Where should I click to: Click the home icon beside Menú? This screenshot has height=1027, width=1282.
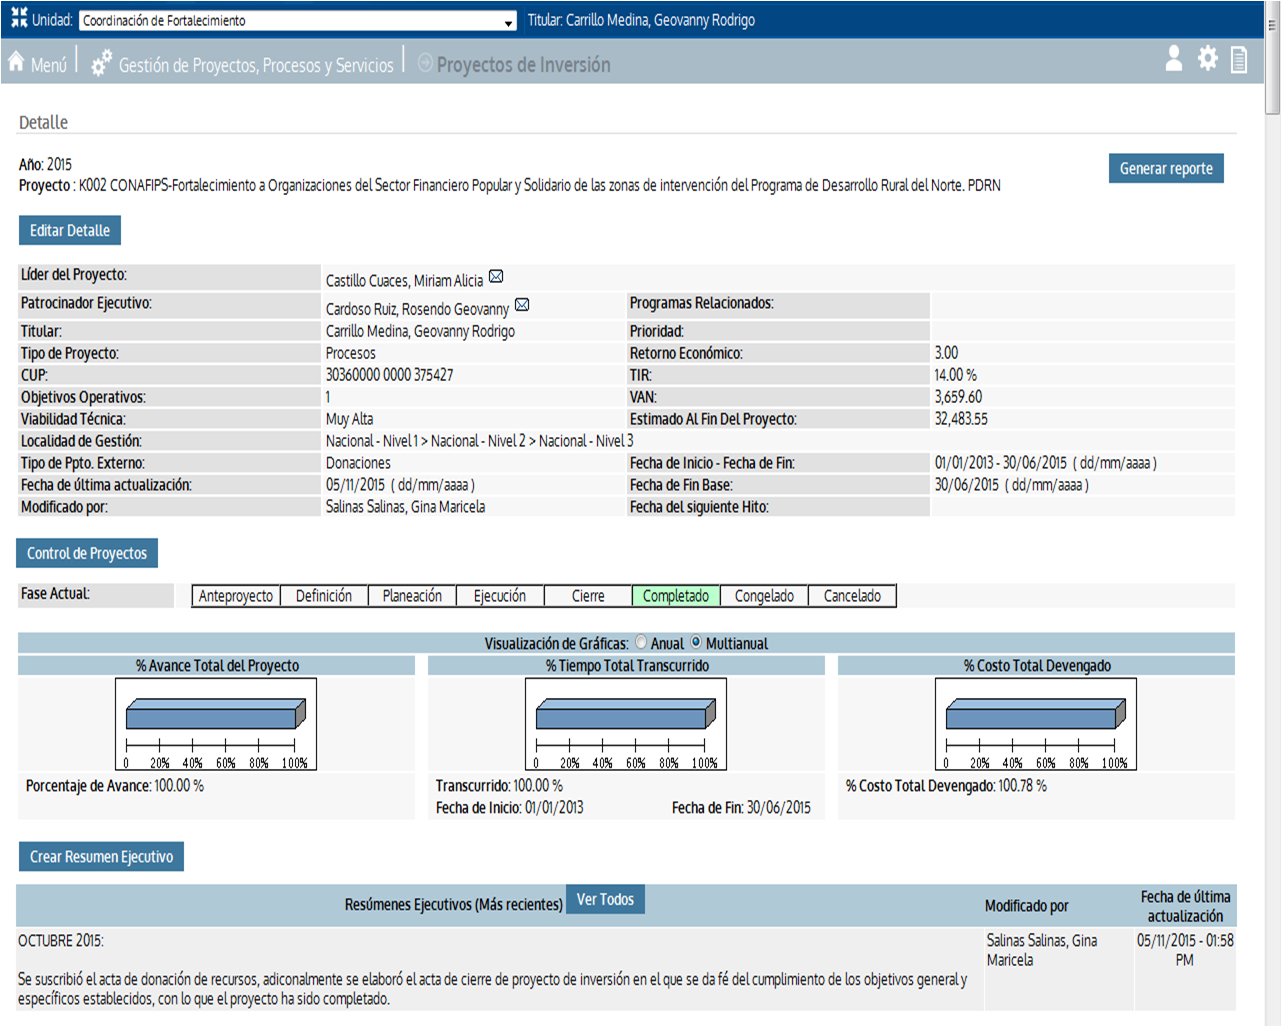point(16,62)
